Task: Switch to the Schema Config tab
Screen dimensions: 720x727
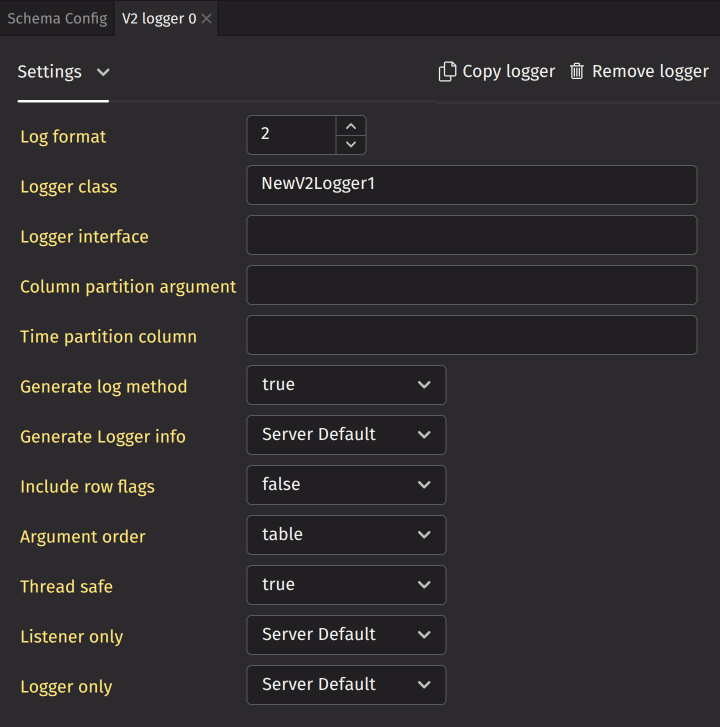Action: 57,19
